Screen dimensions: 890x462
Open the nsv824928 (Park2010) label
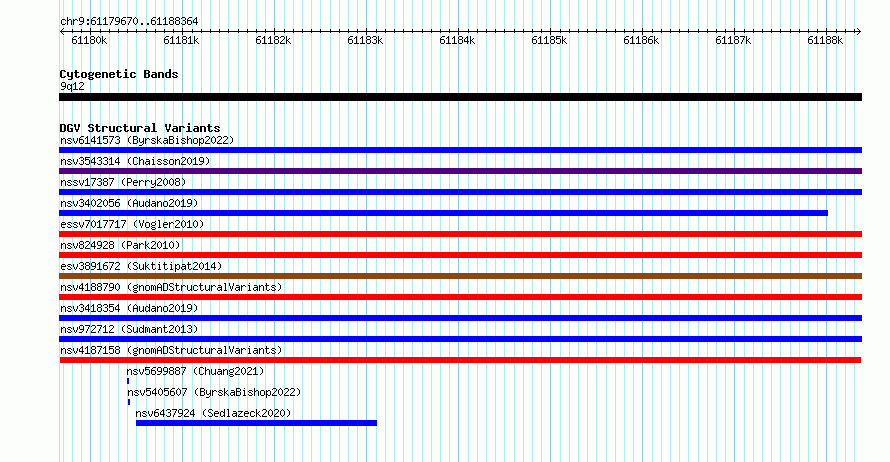click(x=120, y=245)
